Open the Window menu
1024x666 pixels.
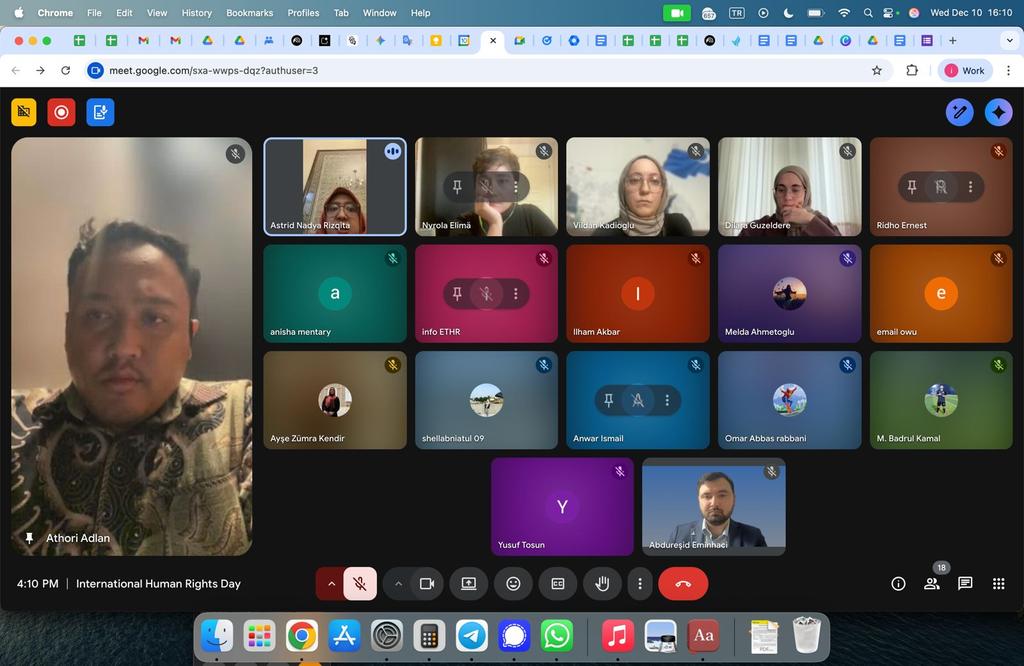click(x=379, y=12)
